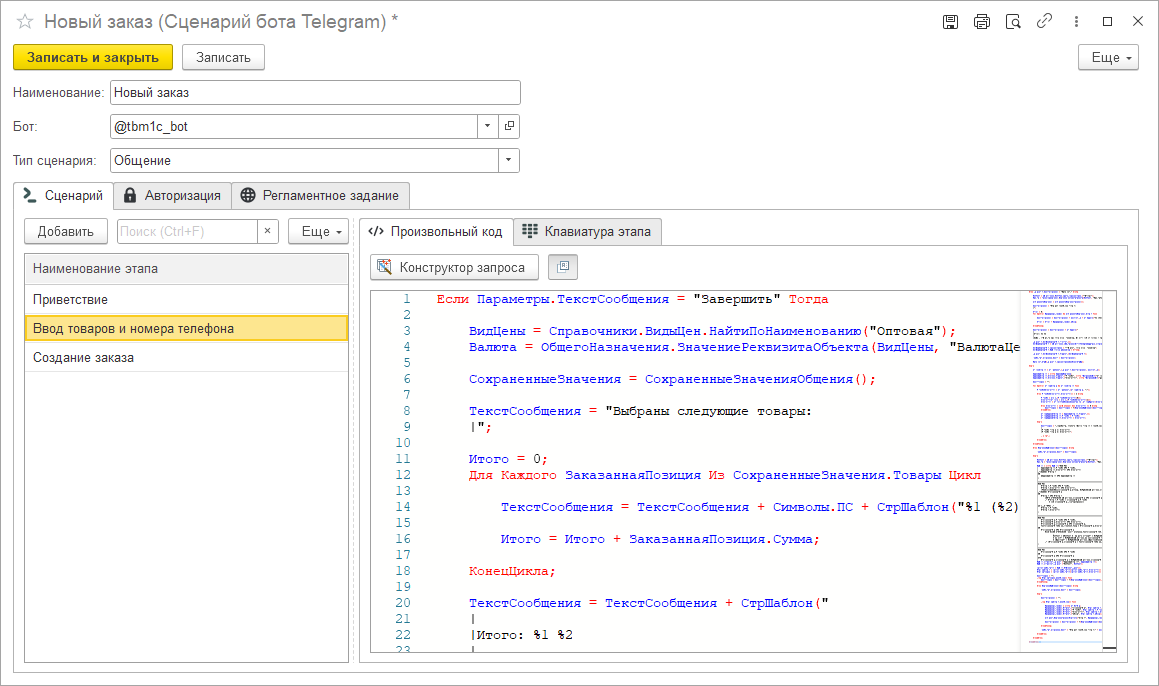The width and height of the screenshot is (1159, 686).
Task: Switch to the Регламентное задание tab
Action: (320, 195)
